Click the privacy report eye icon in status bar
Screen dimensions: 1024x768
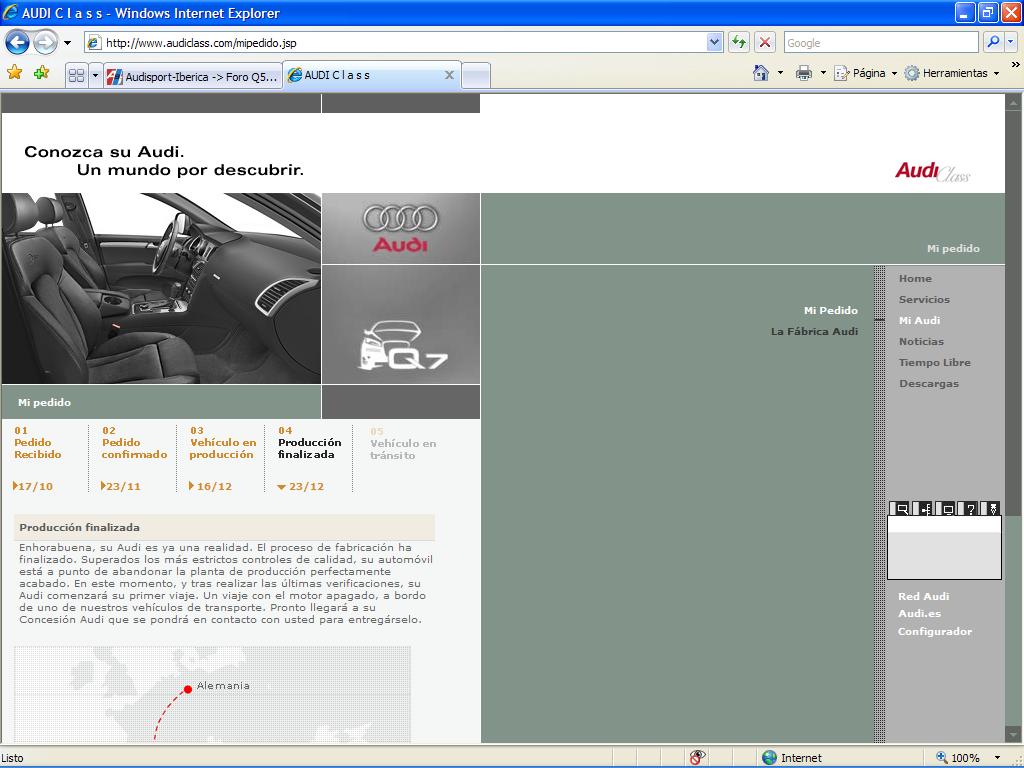pos(697,758)
